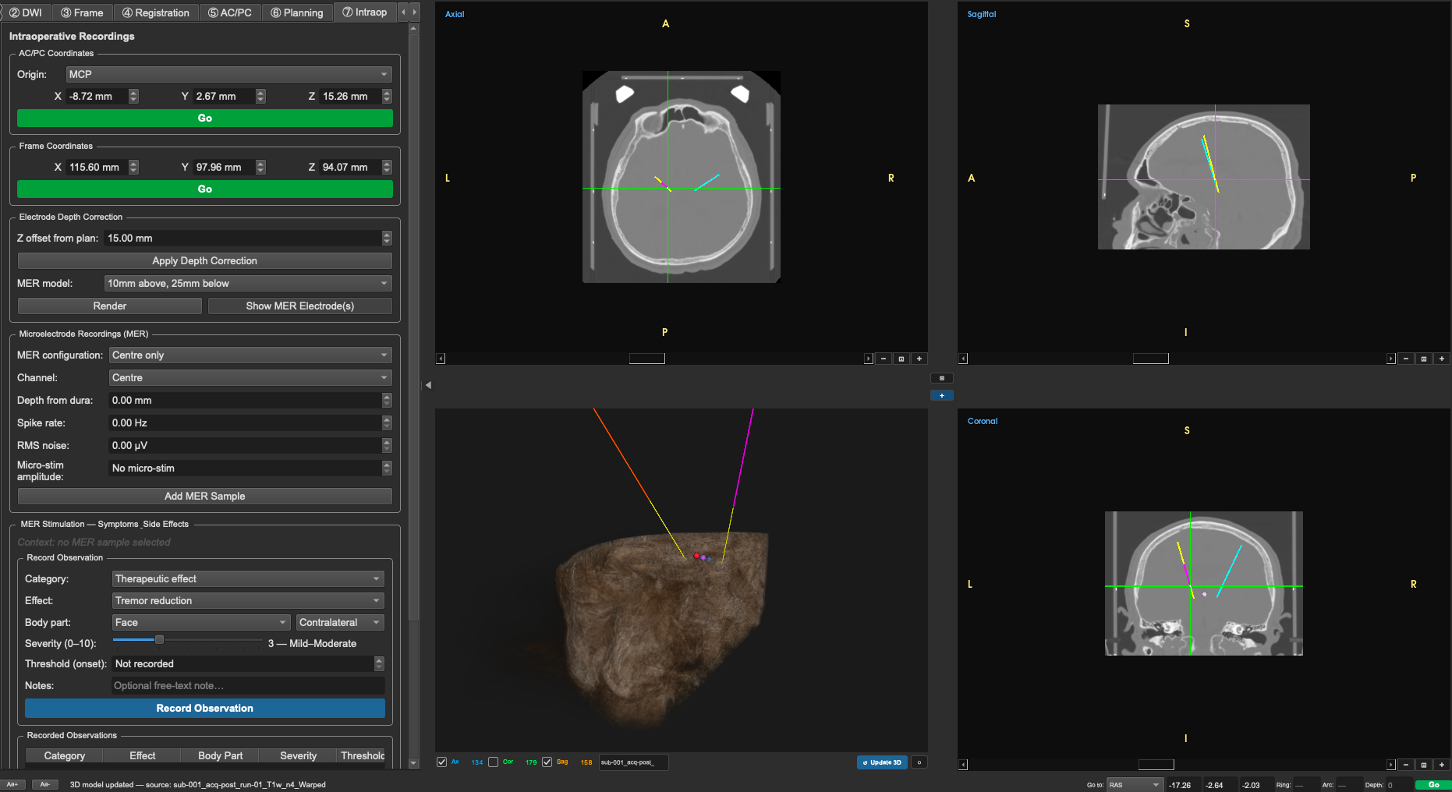Switch to the Frame tab
The width and height of the screenshot is (1452, 792).
[x=82, y=12]
